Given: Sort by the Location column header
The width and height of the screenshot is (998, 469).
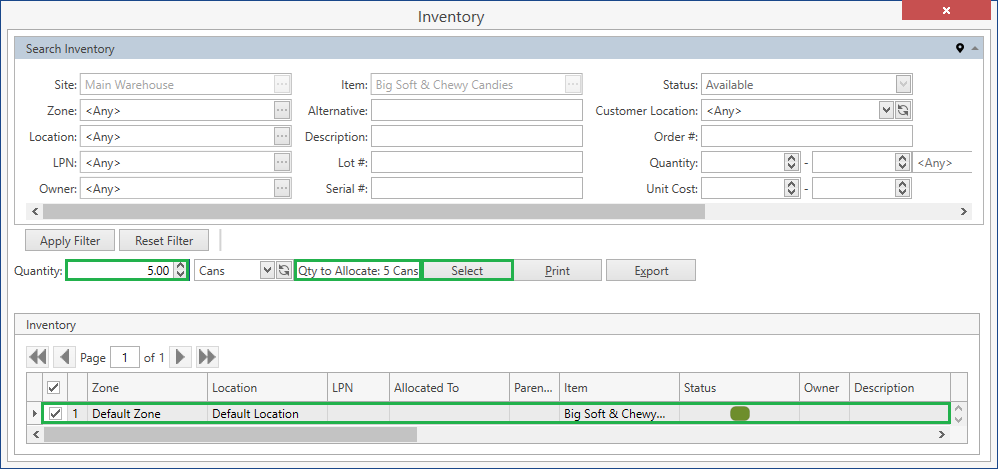Looking at the screenshot, I should (x=267, y=388).
